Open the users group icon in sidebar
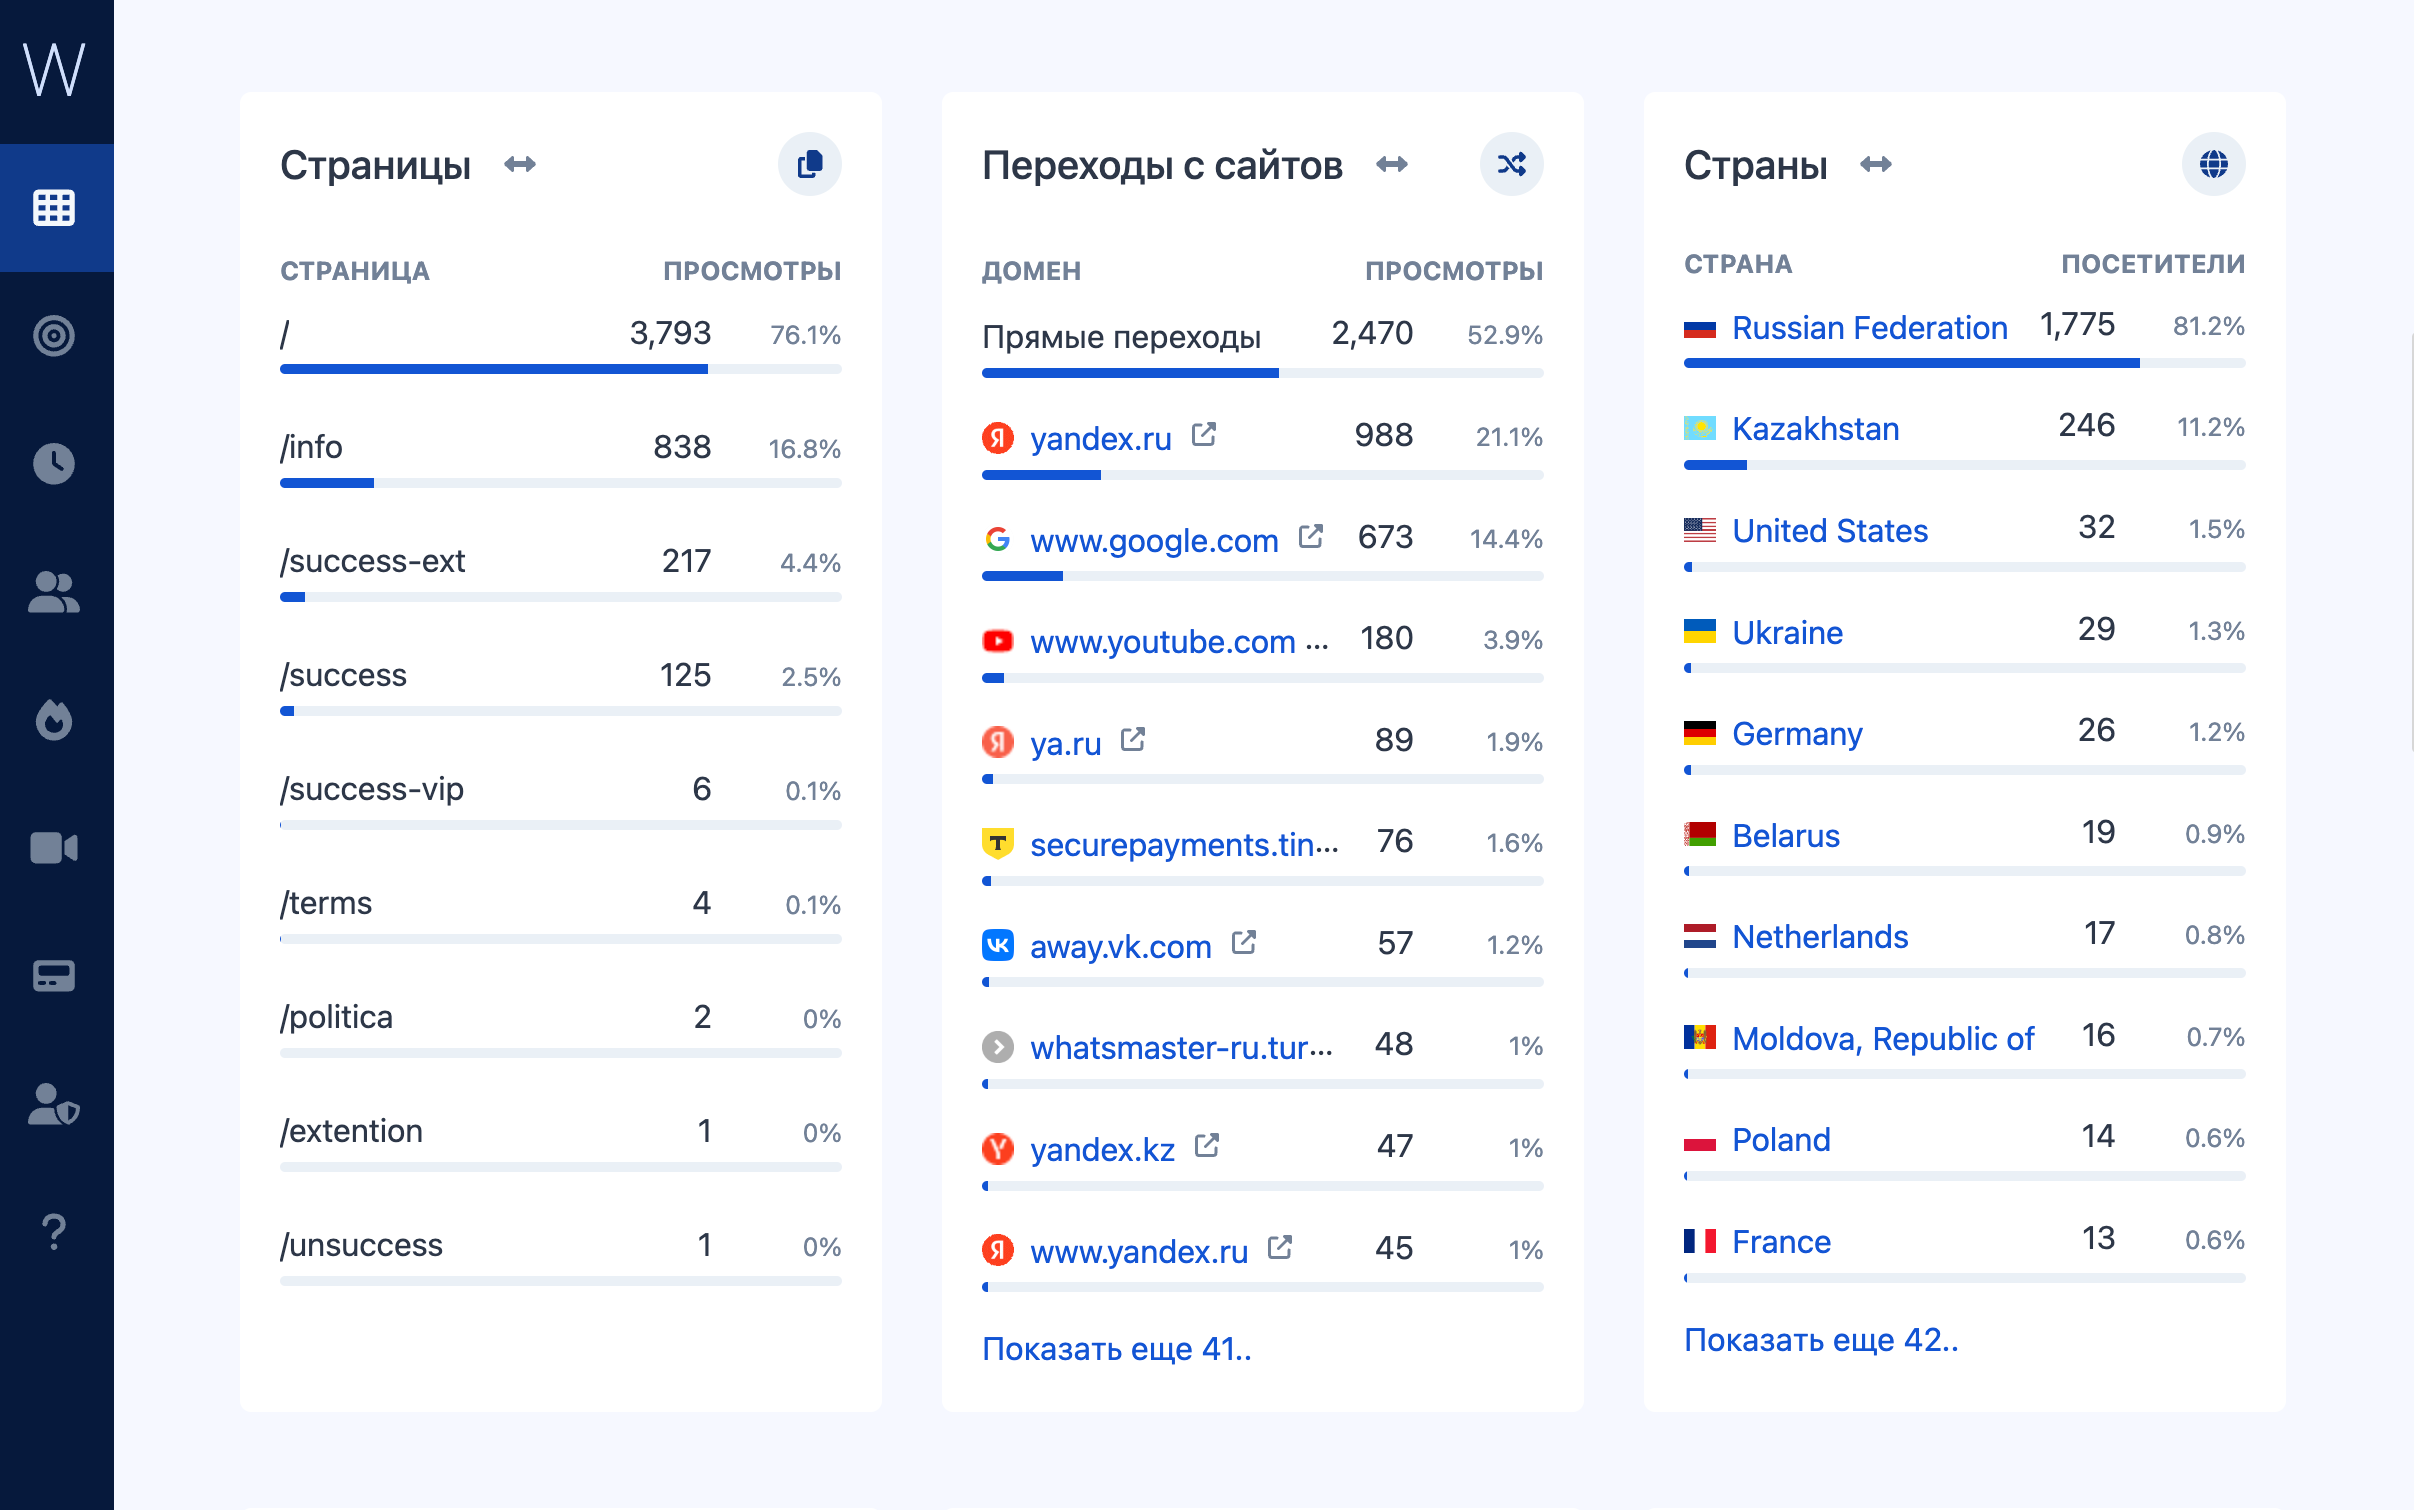The width and height of the screenshot is (2414, 1510). (54, 592)
